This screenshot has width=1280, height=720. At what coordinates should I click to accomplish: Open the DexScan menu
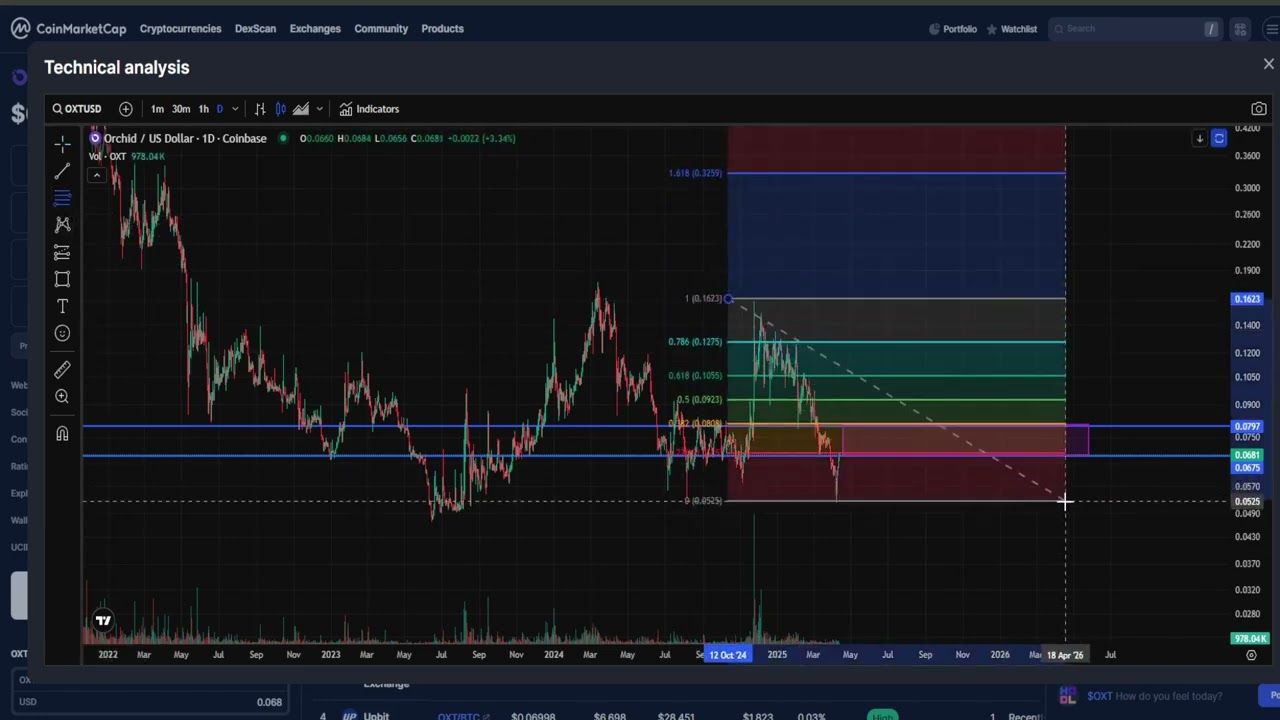pos(255,29)
